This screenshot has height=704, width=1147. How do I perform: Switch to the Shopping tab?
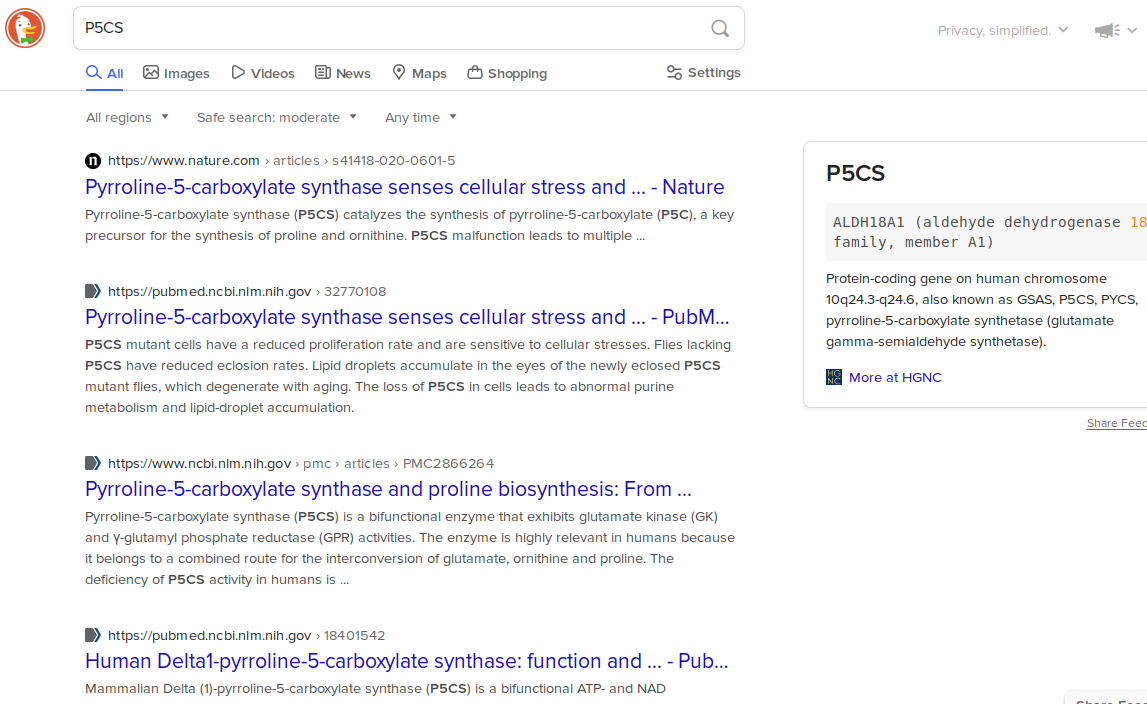coord(507,73)
